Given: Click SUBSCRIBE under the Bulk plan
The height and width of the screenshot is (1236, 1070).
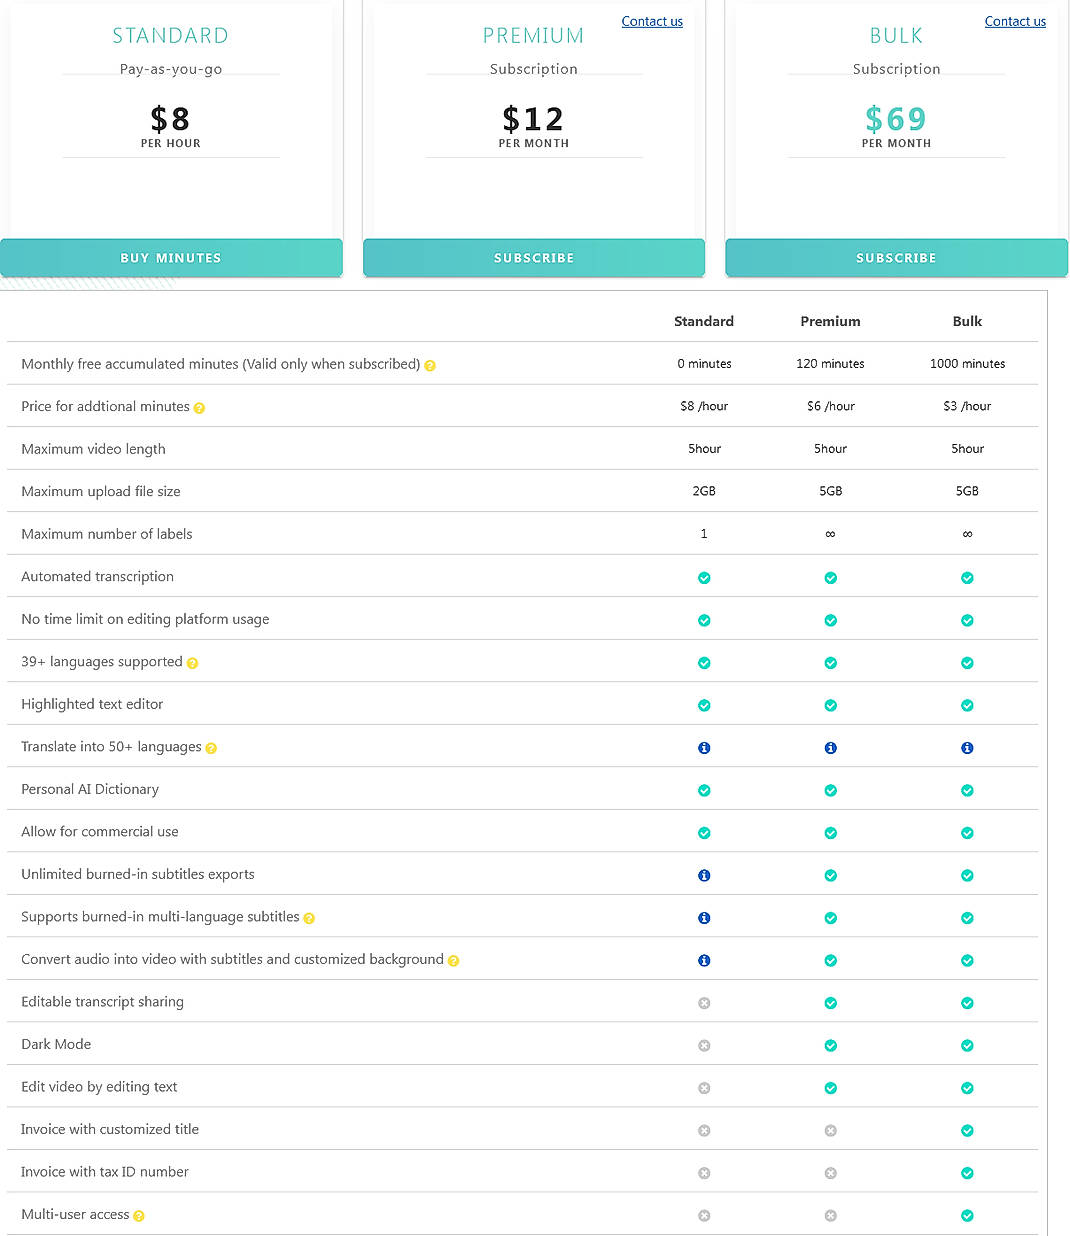Looking at the screenshot, I should click(896, 258).
